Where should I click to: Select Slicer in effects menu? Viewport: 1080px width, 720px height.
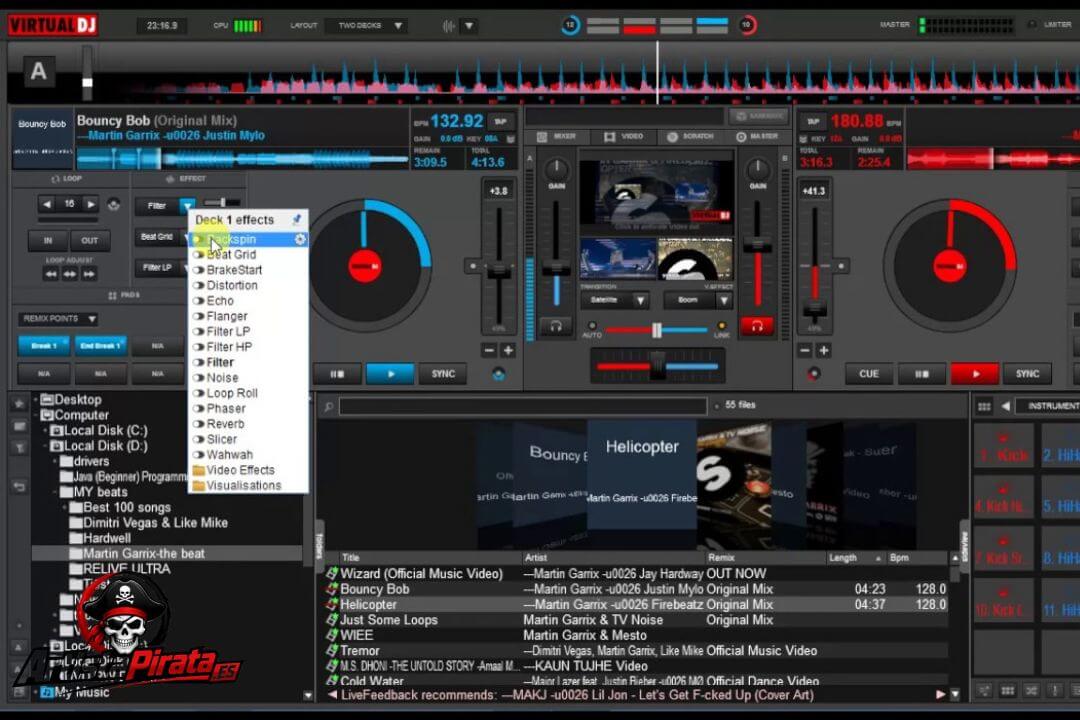click(x=222, y=440)
